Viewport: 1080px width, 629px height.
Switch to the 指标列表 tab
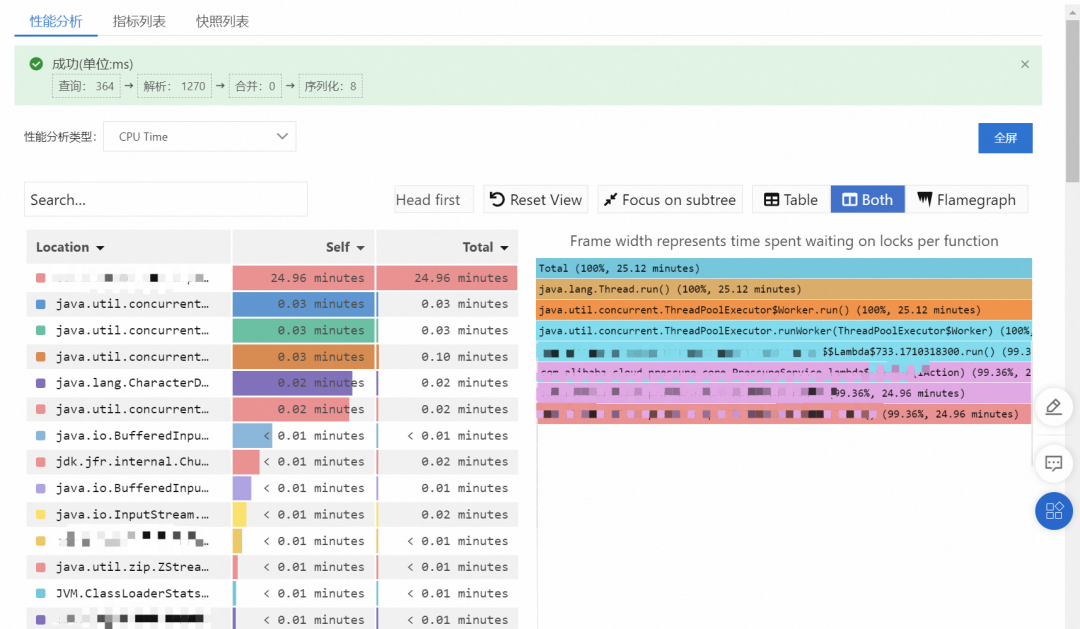139,21
